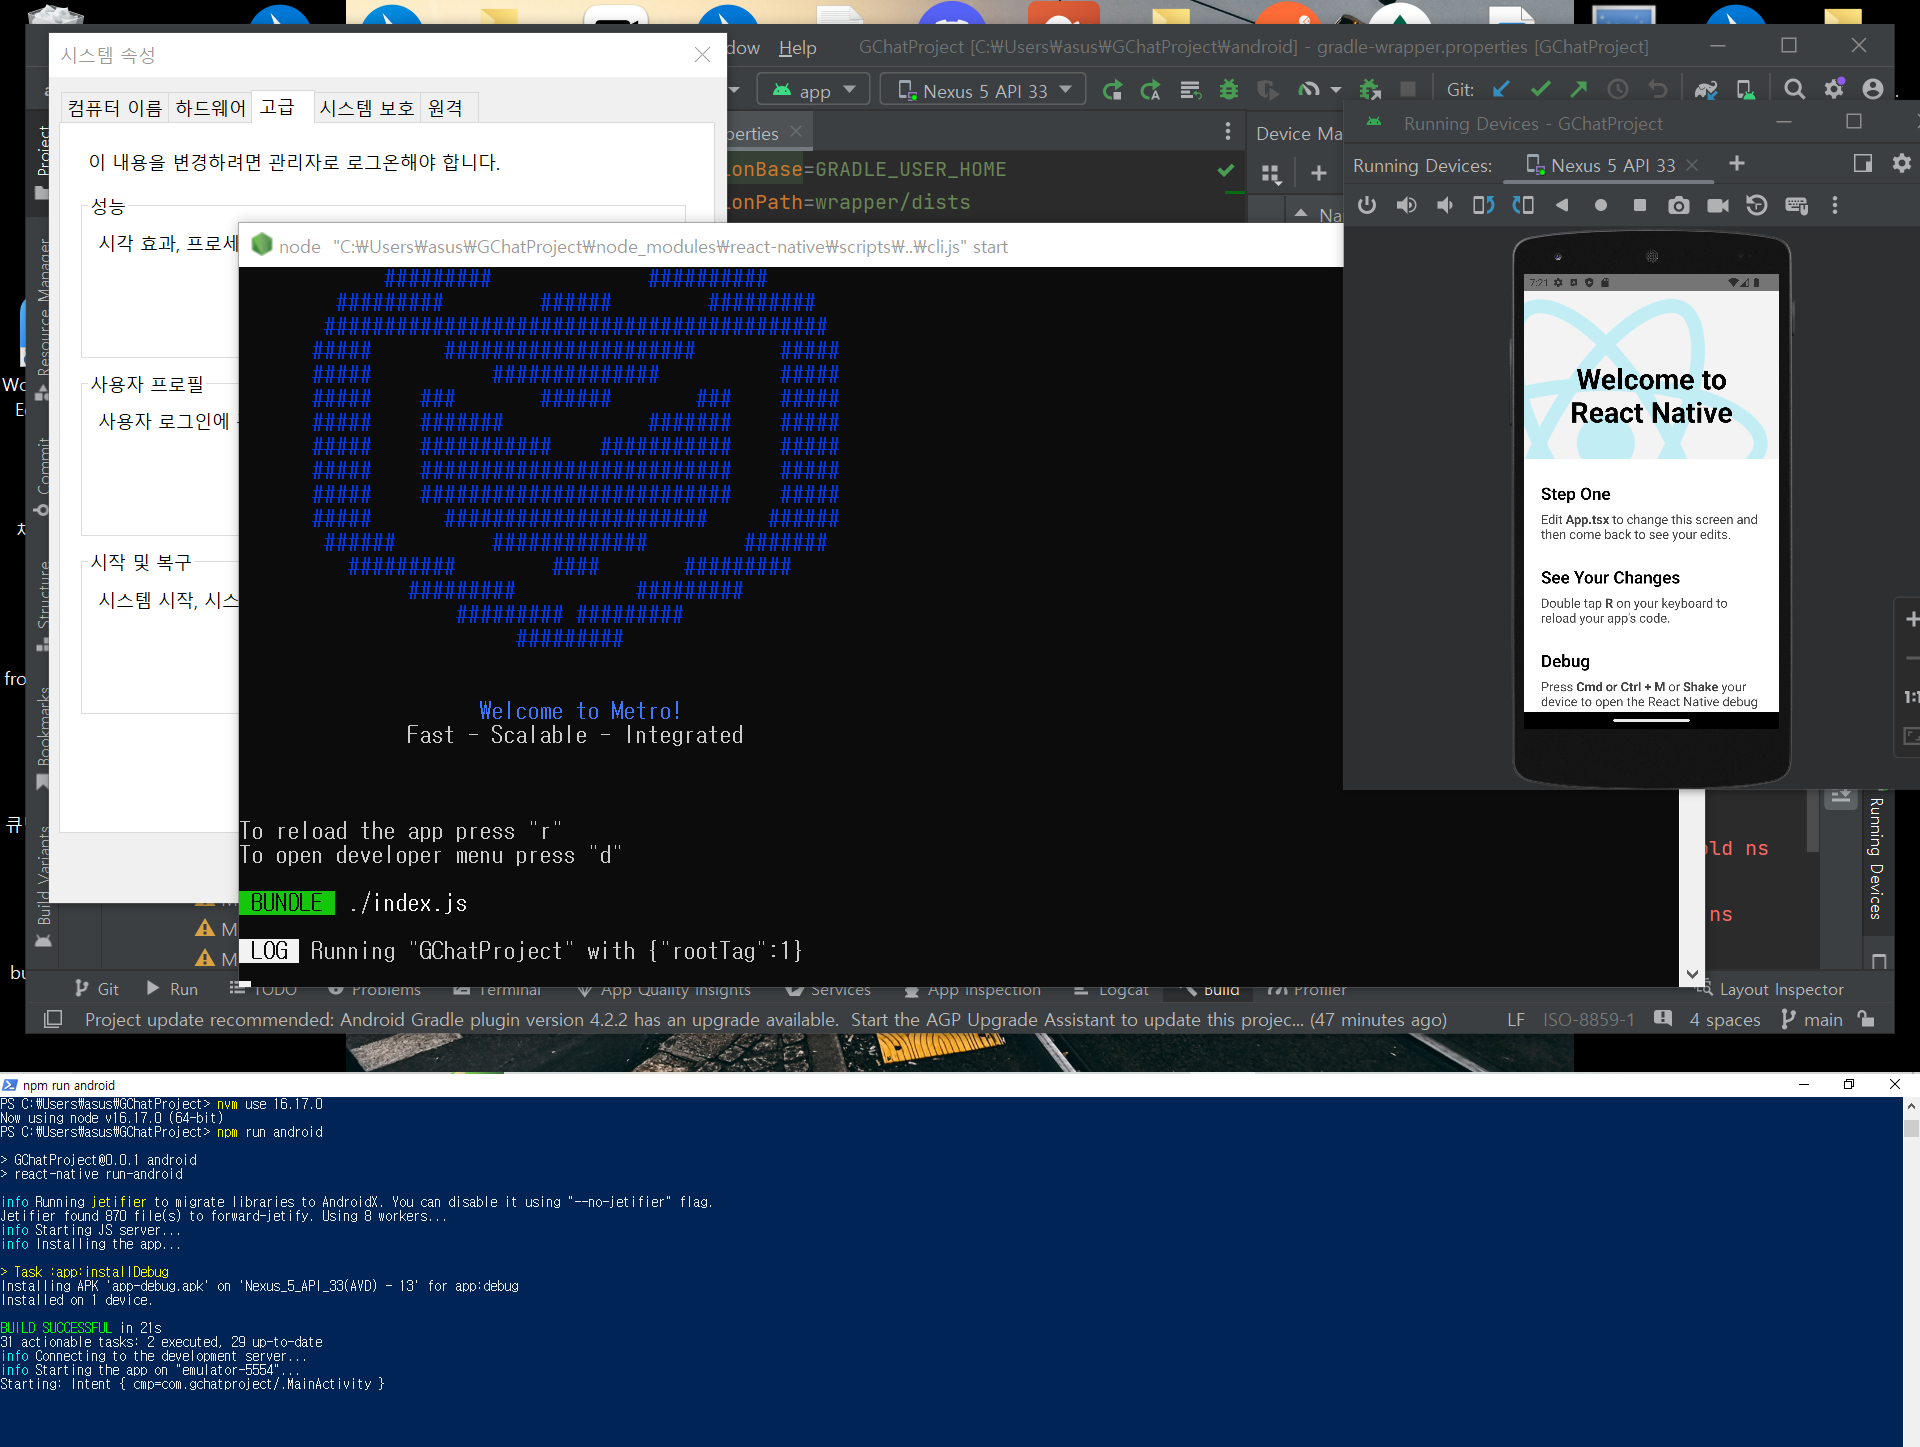Click the emulator zoom in plus button

(1911, 620)
